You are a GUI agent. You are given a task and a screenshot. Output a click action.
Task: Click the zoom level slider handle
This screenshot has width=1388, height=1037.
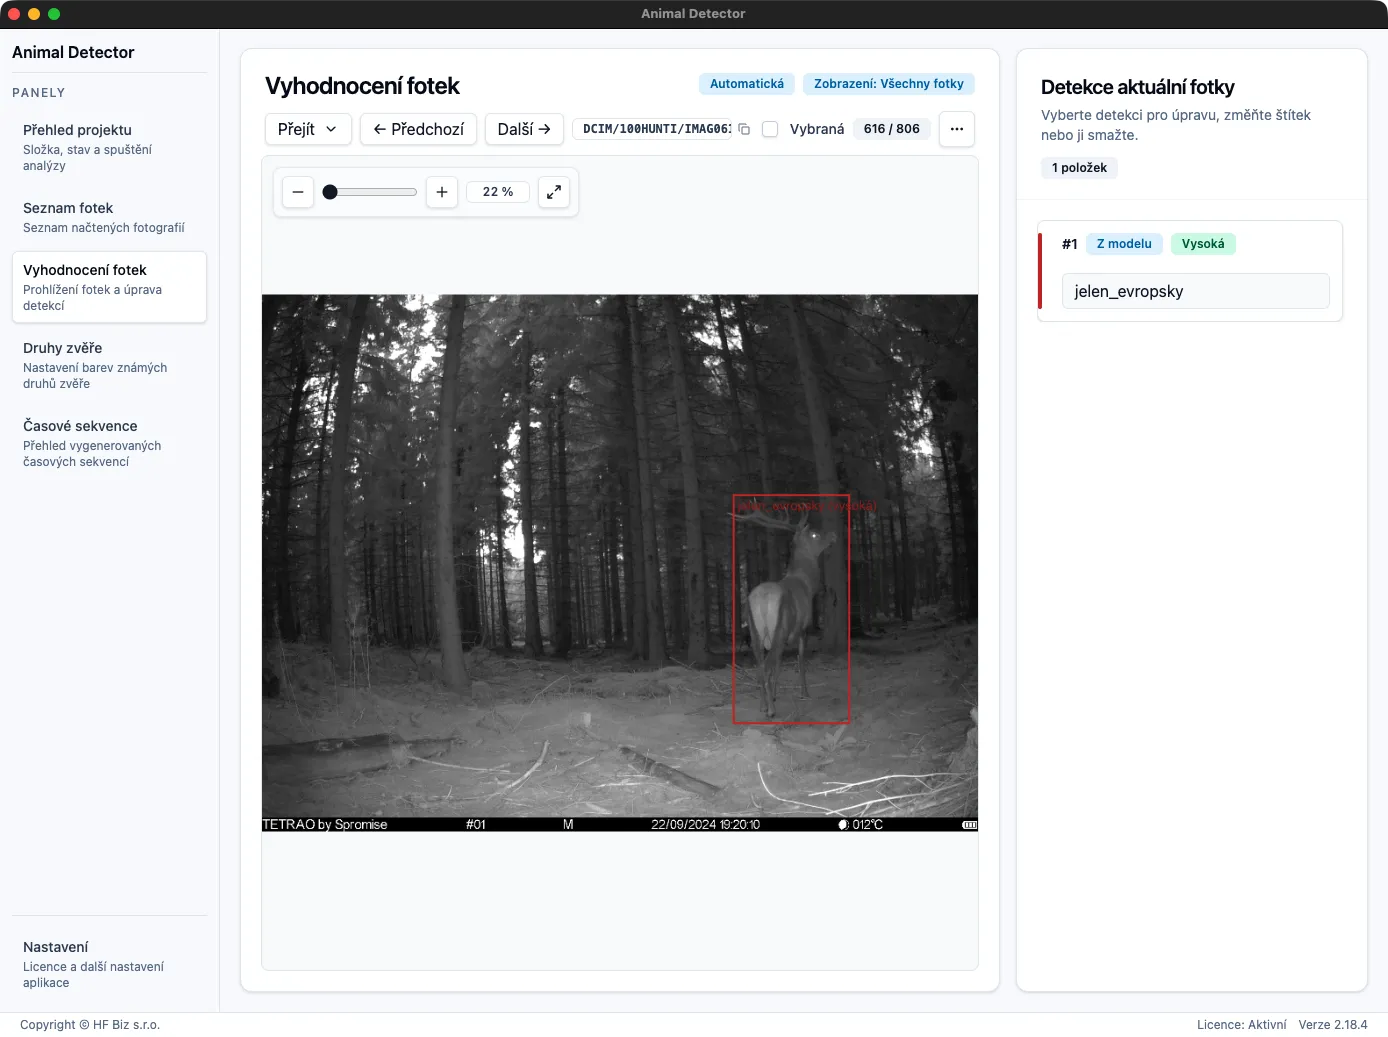pos(330,192)
